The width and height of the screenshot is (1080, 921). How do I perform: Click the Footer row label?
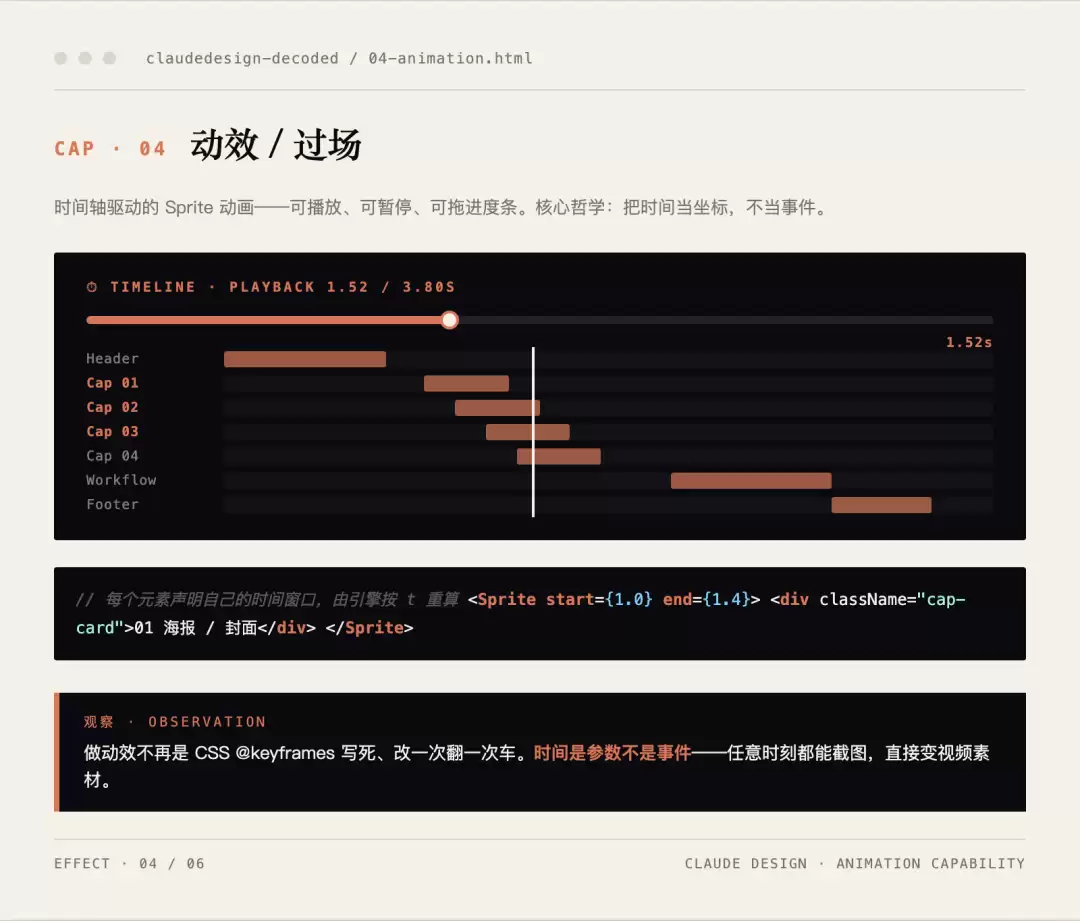(112, 504)
